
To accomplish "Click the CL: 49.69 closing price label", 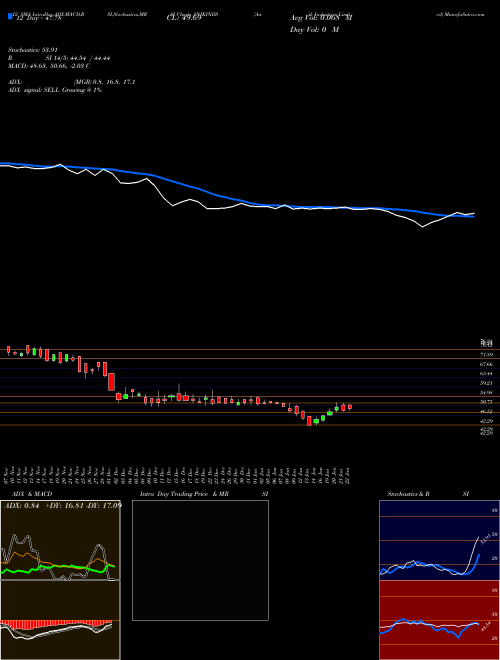I will 184,18.
